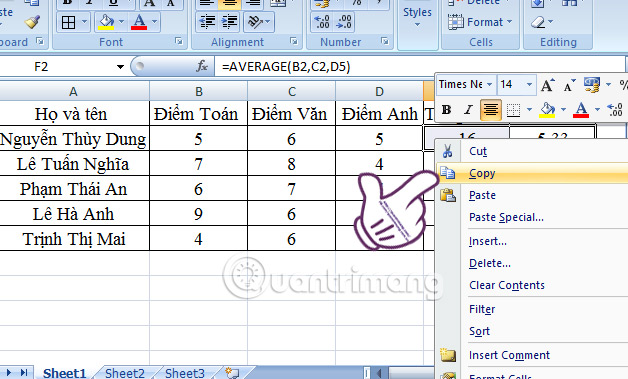The image size is (628, 379).
Task: Click the next-sheet navigation arrow
Action: coord(9,373)
